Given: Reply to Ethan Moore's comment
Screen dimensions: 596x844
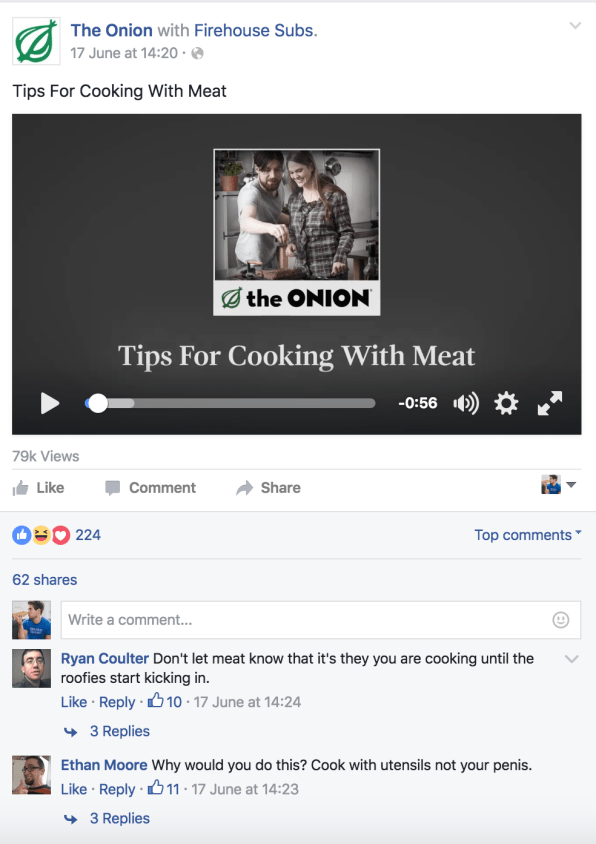Looking at the screenshot, I should 117,789.
